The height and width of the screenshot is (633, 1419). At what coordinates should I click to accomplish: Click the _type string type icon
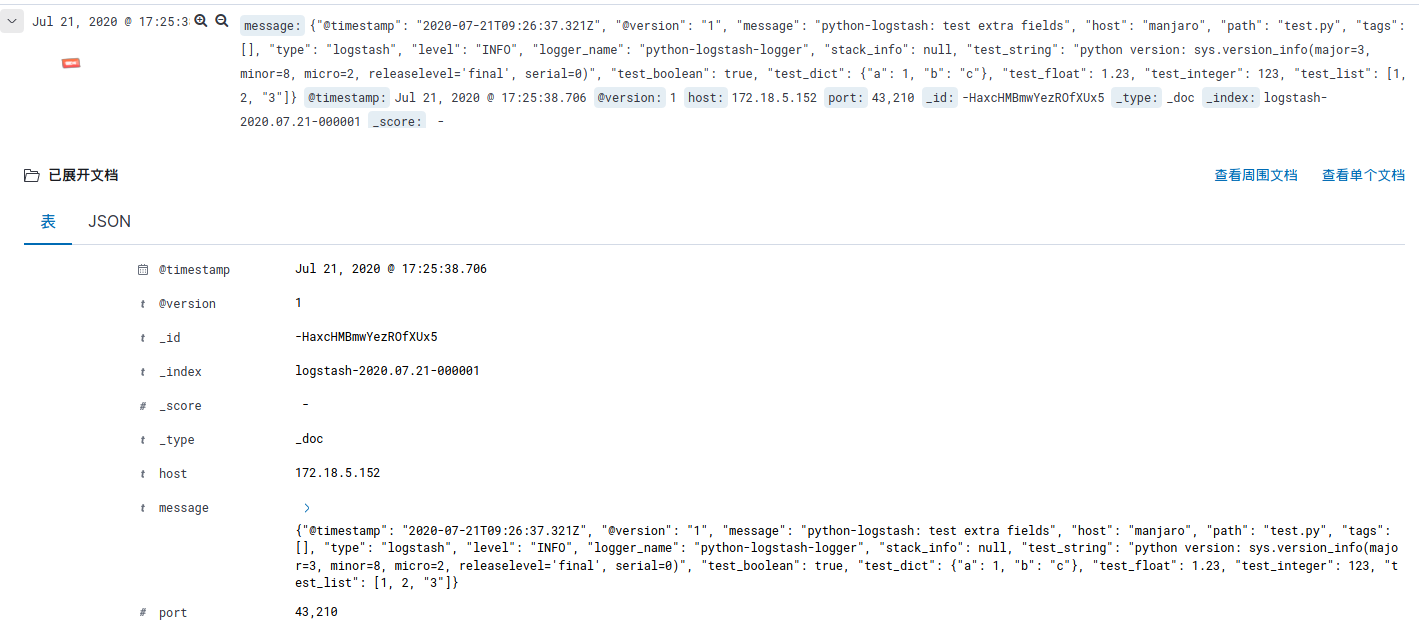(x=143, y=440)
